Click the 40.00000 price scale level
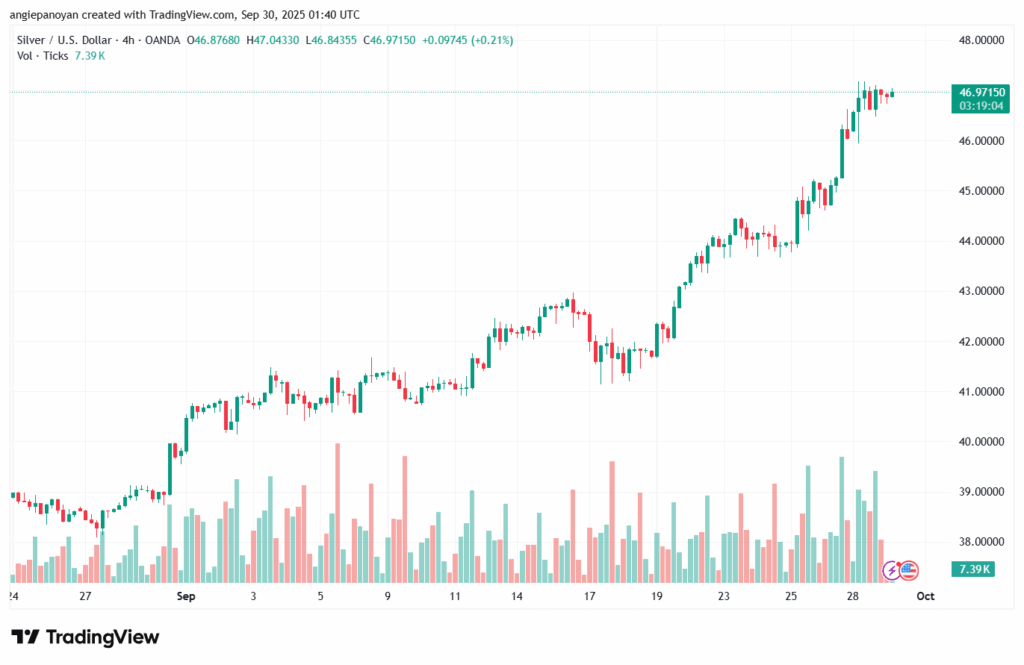The height and width of the screenshot is (665, 1024). pyautogui.click(x=981, y=441)
